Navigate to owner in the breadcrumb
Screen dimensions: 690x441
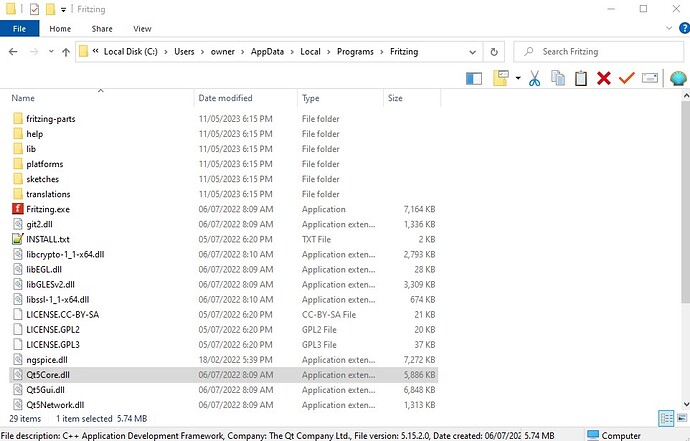223,51
